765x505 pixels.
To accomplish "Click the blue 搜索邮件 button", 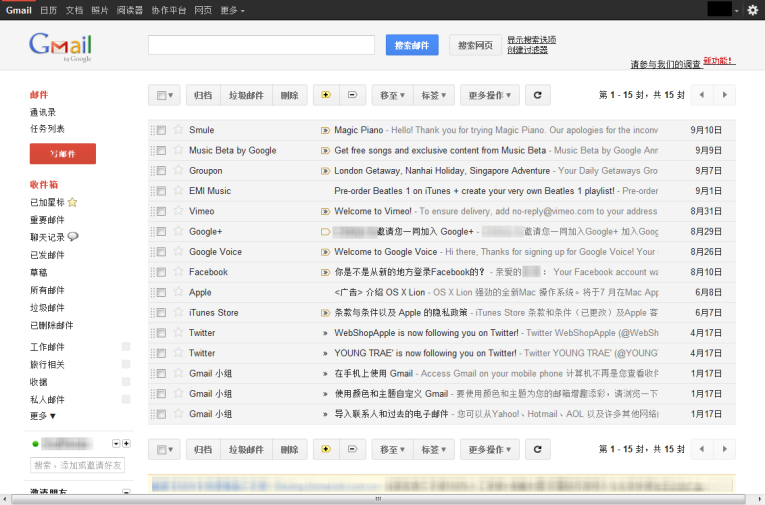I will (x=411, y=45).
